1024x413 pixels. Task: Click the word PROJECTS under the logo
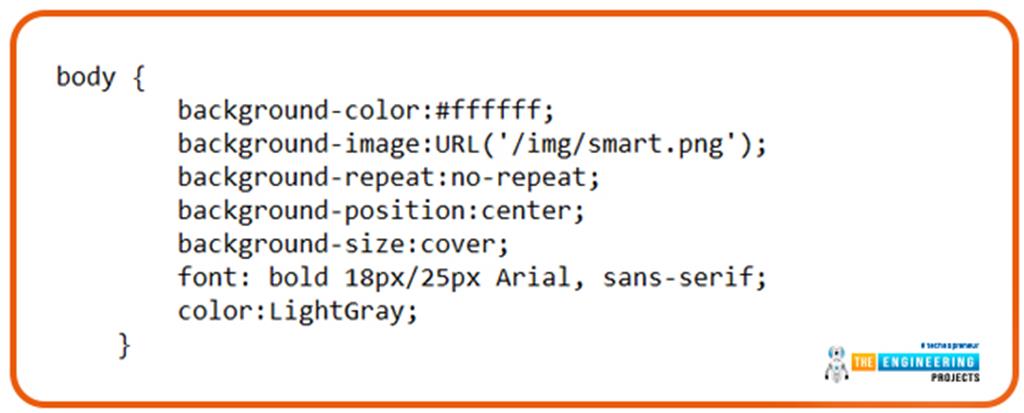pyautogui.click(x=955, y=378)
